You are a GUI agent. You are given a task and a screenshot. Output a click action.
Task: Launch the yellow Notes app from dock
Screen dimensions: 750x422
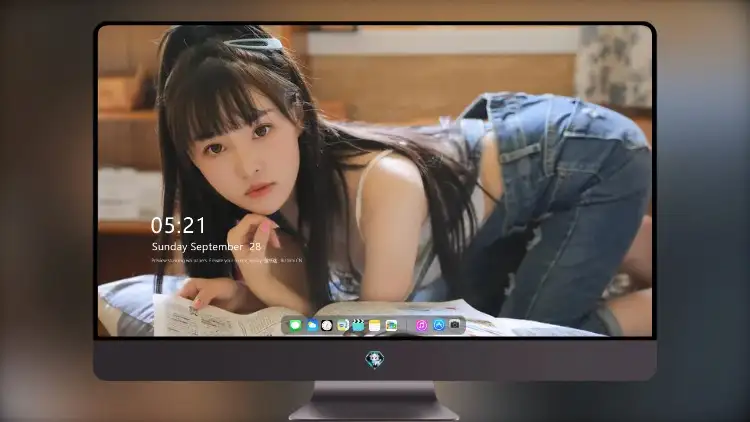coord(375,325)
